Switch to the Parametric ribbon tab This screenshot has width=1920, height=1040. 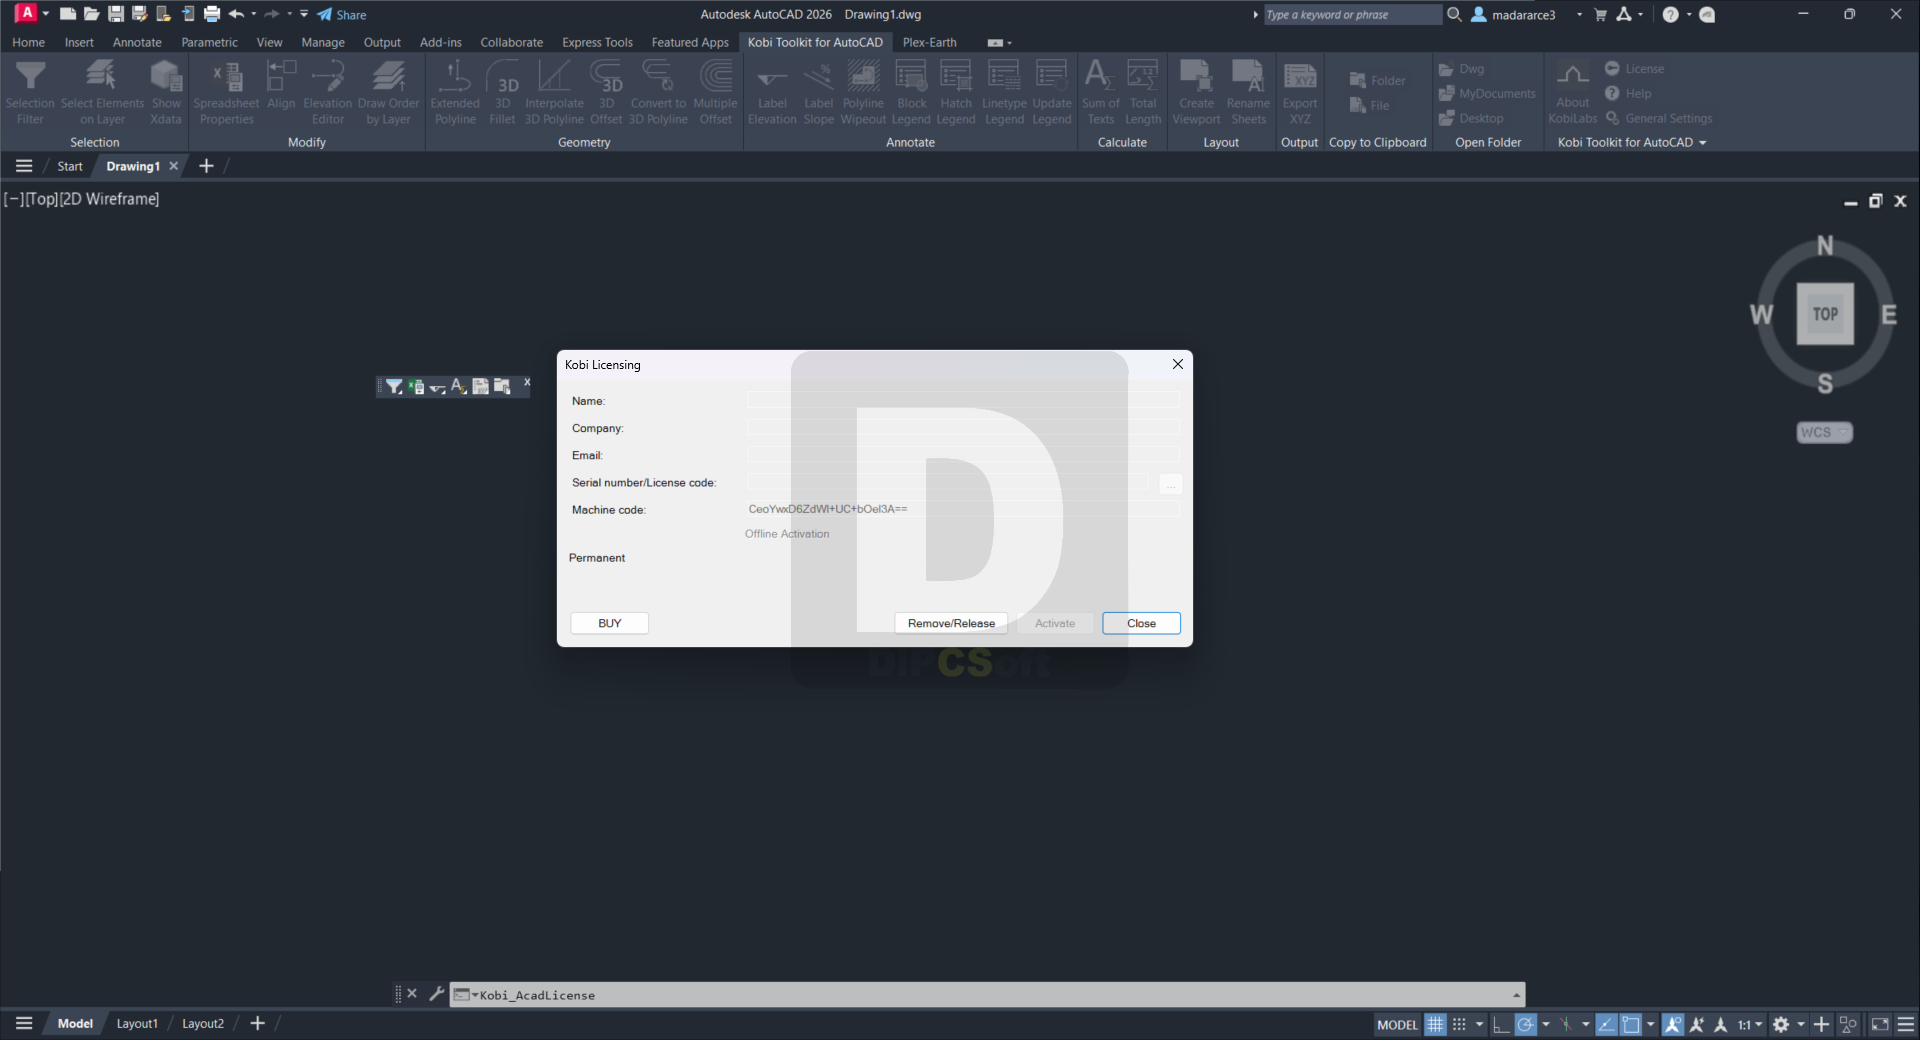click(209, 42)
